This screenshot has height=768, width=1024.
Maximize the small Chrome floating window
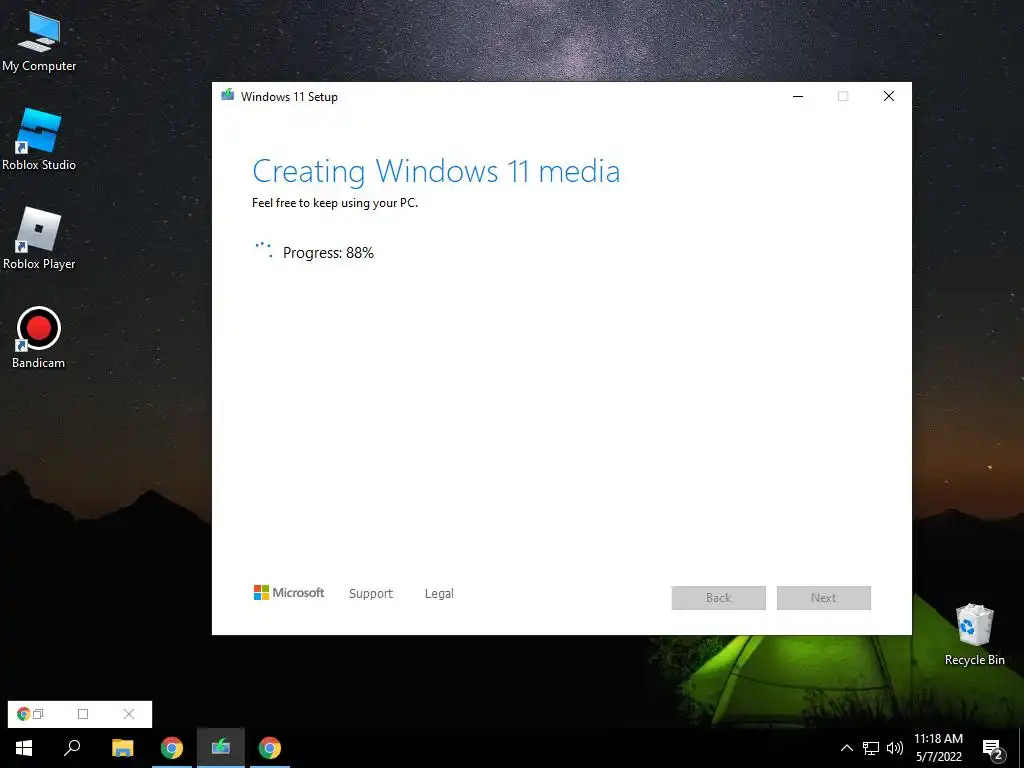coord(83,714)
